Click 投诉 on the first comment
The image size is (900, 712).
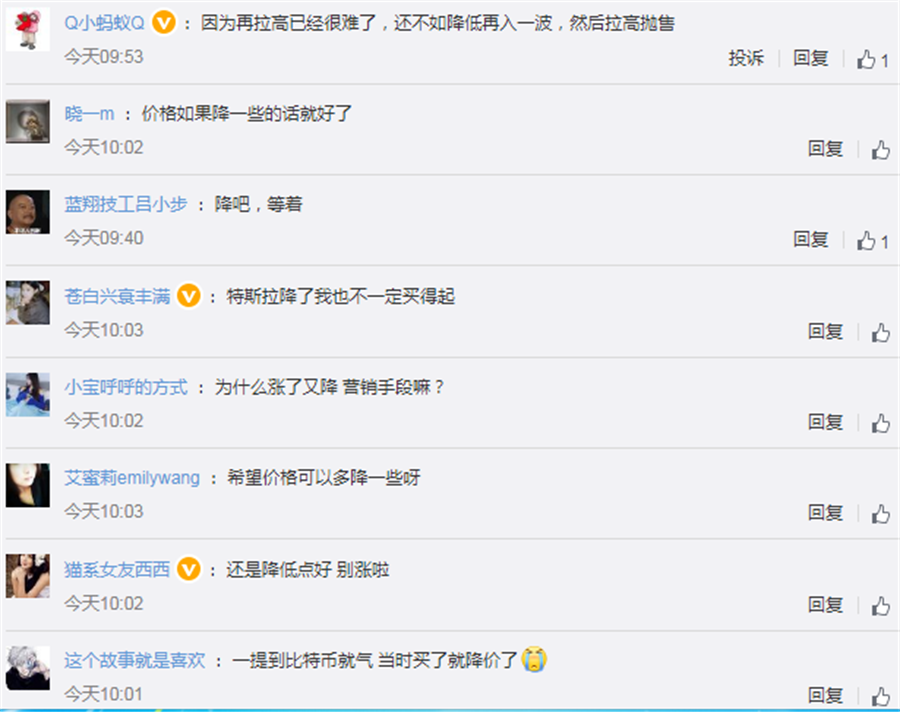point(746,58)
